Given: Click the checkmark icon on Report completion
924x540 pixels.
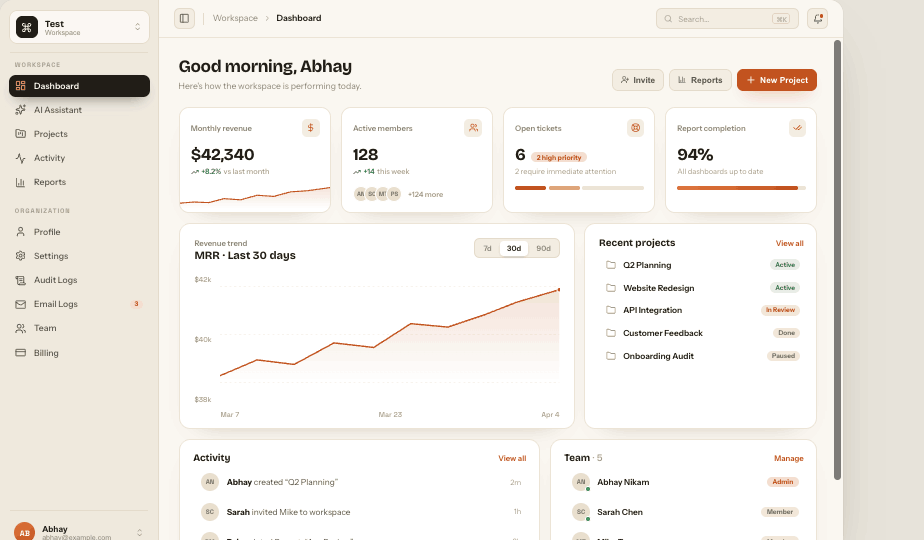Looking at the screenshot, I should (x=797, y=128).
